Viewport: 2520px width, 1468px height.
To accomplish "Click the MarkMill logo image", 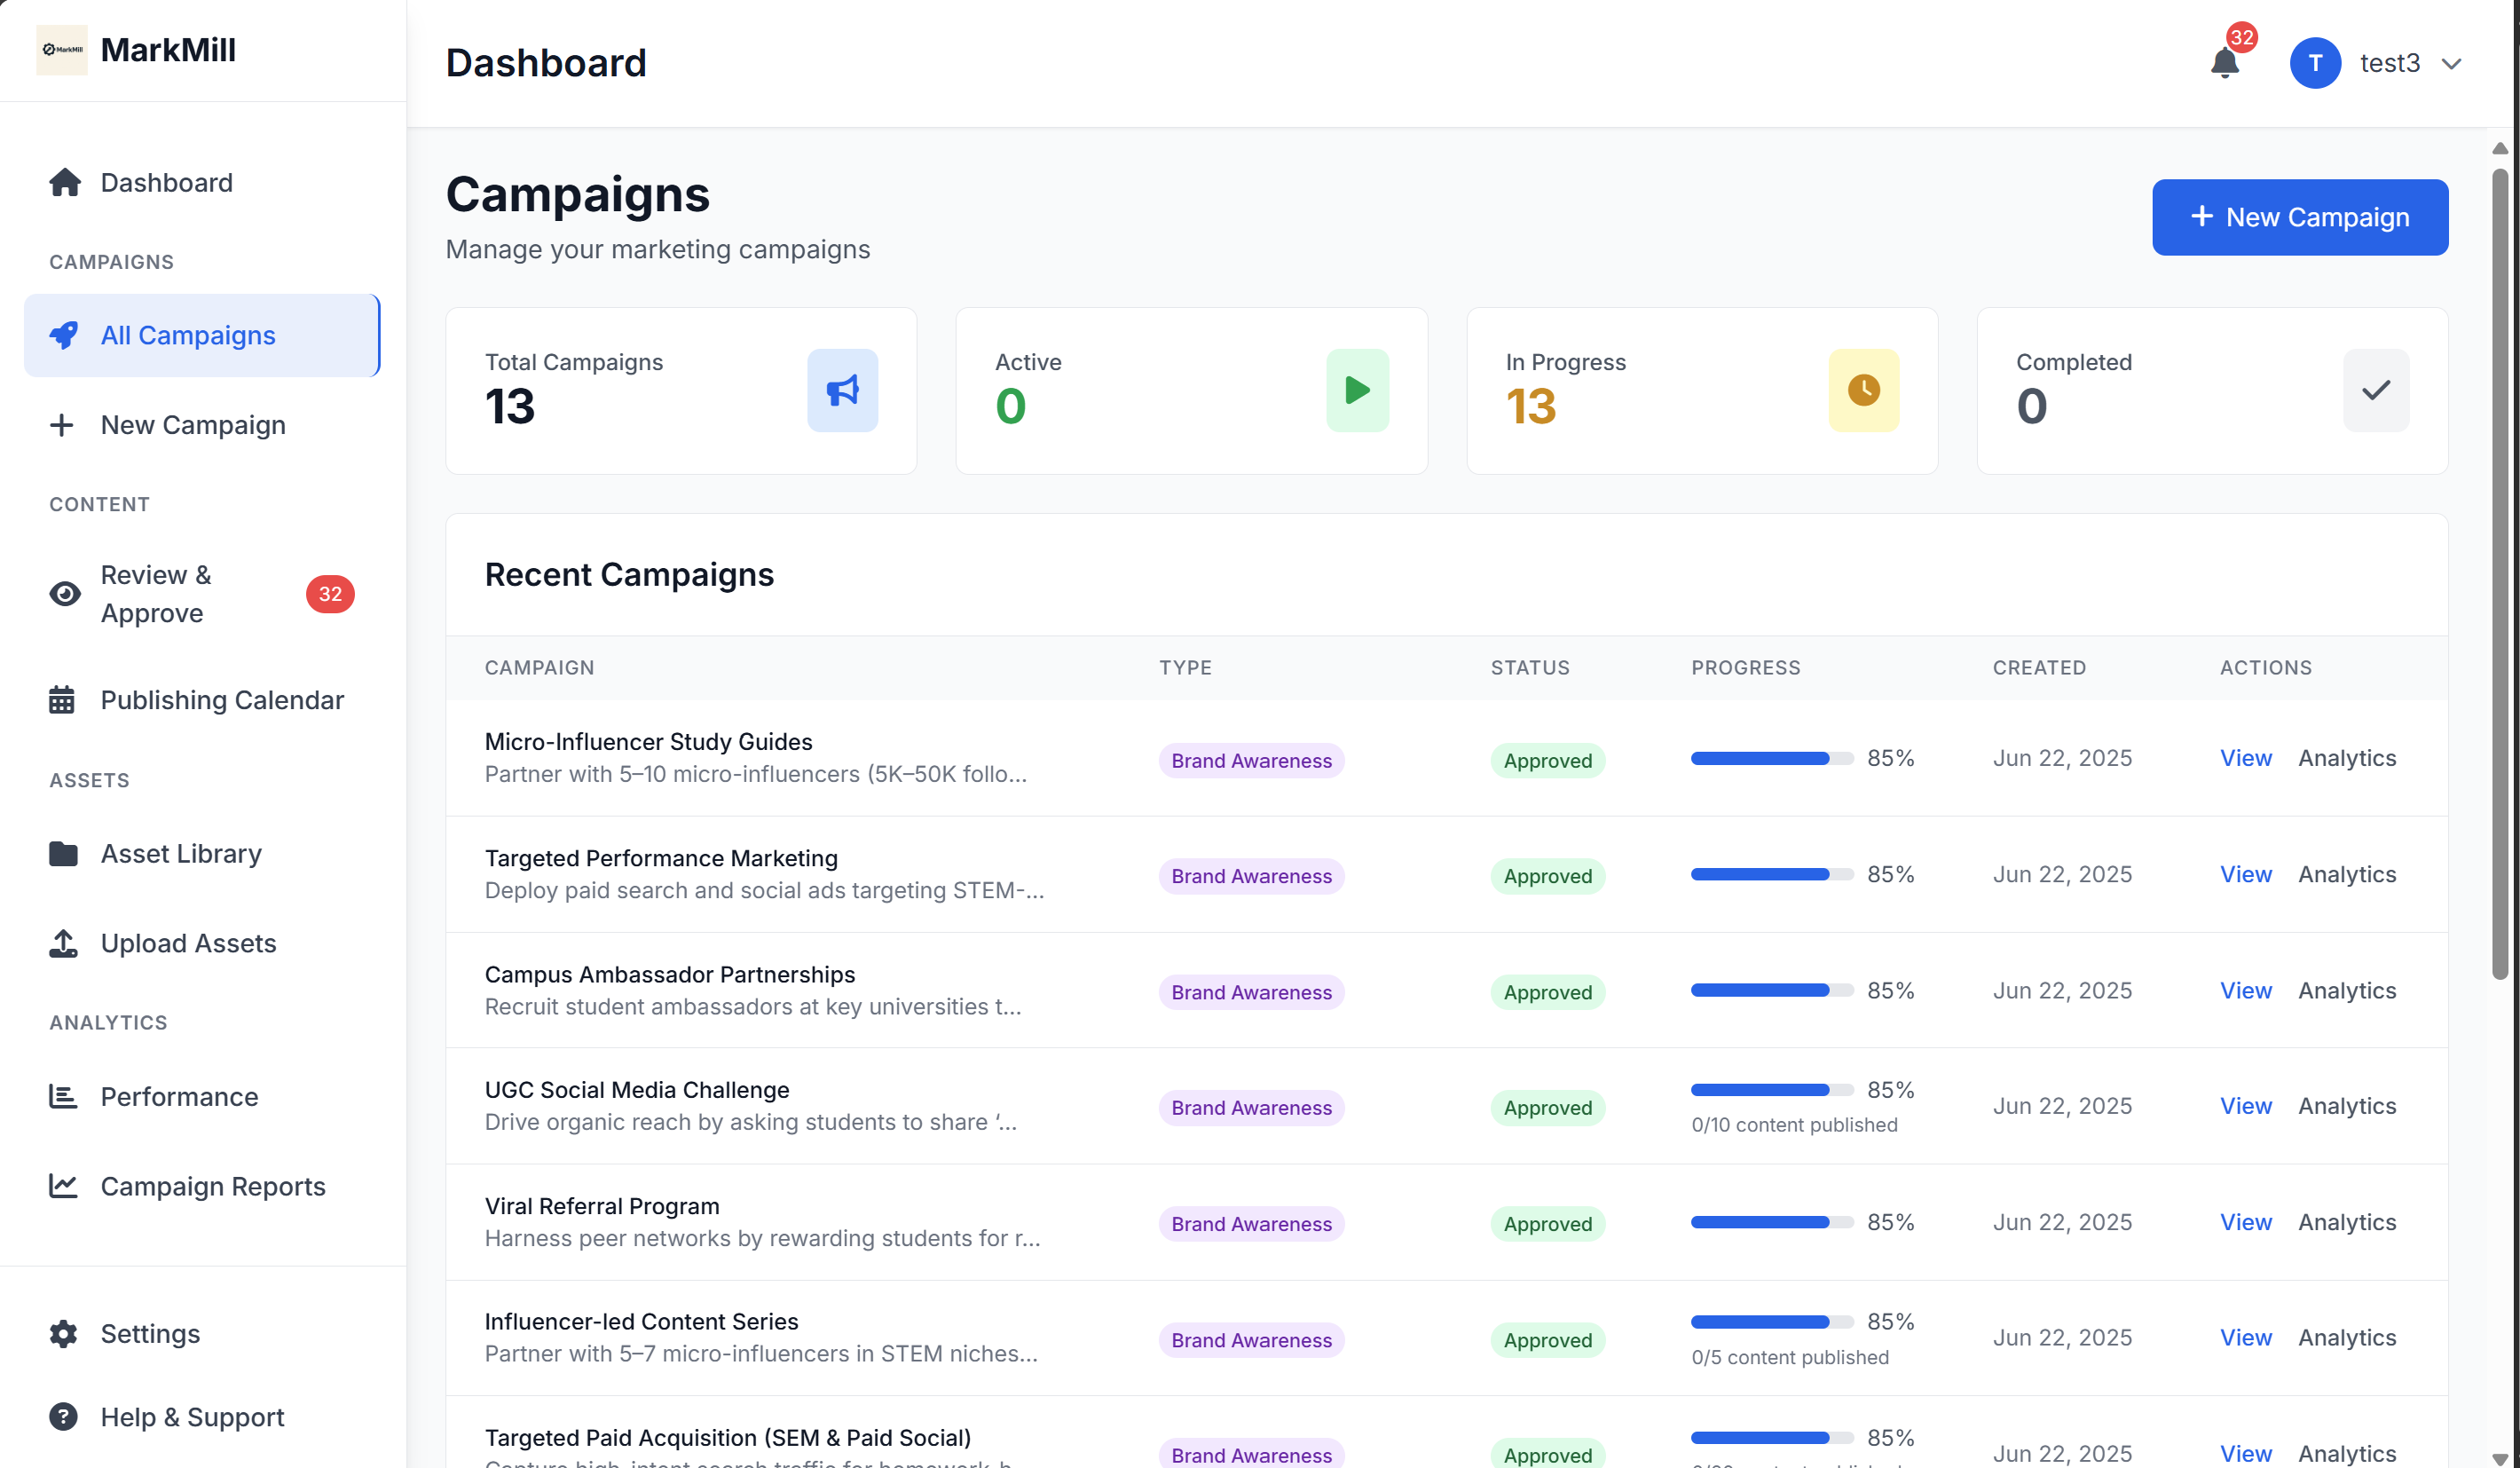I will tap(62, 50).
